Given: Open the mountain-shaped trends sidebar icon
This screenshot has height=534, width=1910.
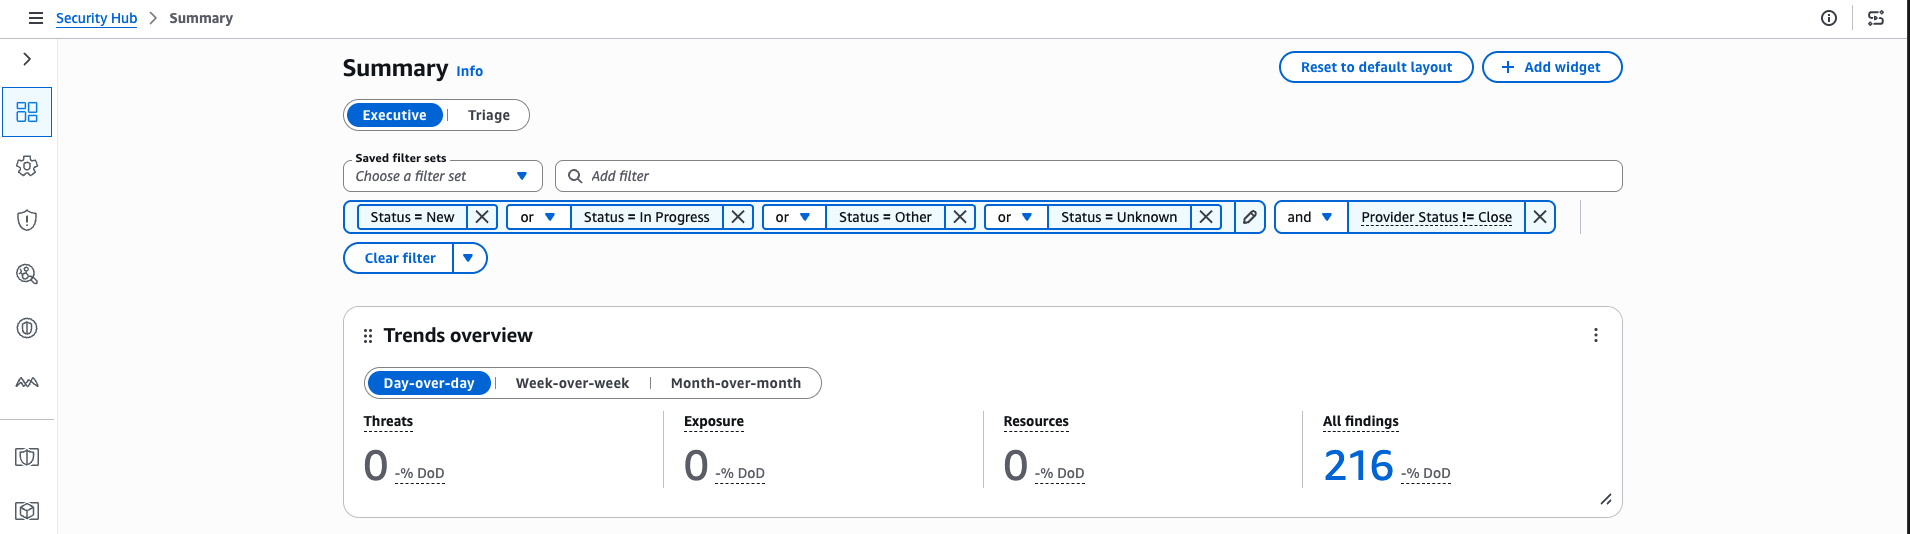Looking at the screenshot, I should pos(27,382).
